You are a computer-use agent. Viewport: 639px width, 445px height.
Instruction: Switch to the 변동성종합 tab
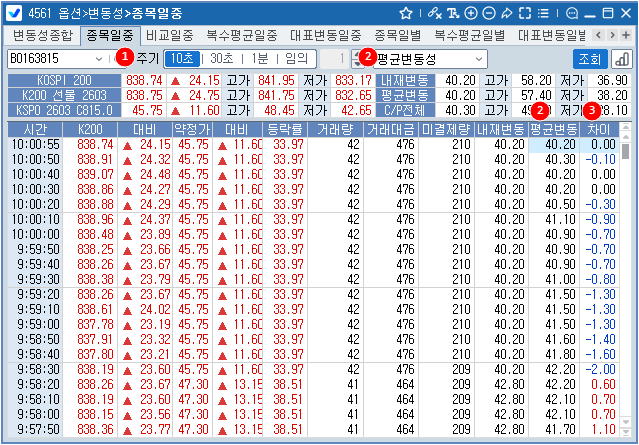(x=42, y=34)
